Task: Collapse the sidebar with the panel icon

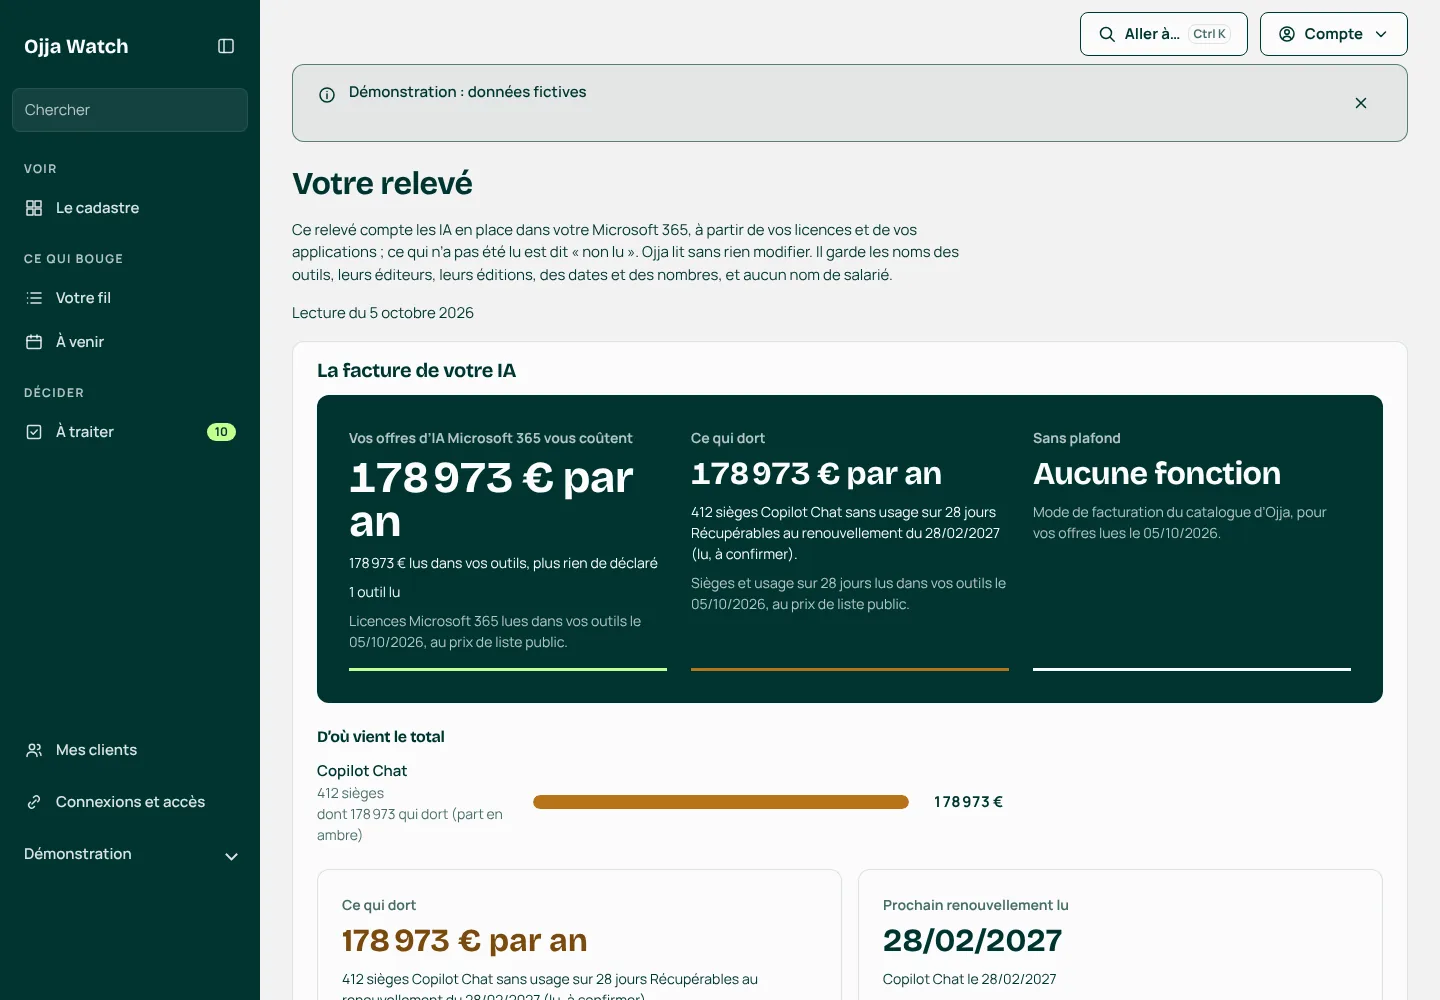Action: point(226,46)
